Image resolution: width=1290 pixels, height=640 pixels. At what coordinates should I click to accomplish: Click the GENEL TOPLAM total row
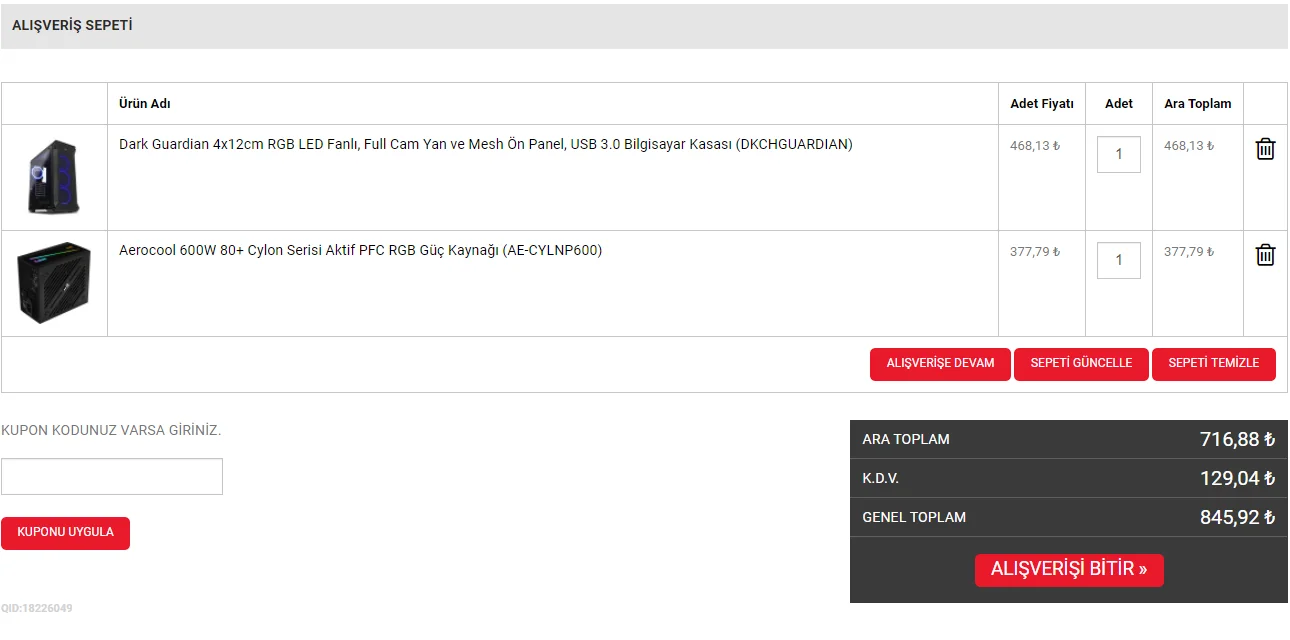point(1068,517)
